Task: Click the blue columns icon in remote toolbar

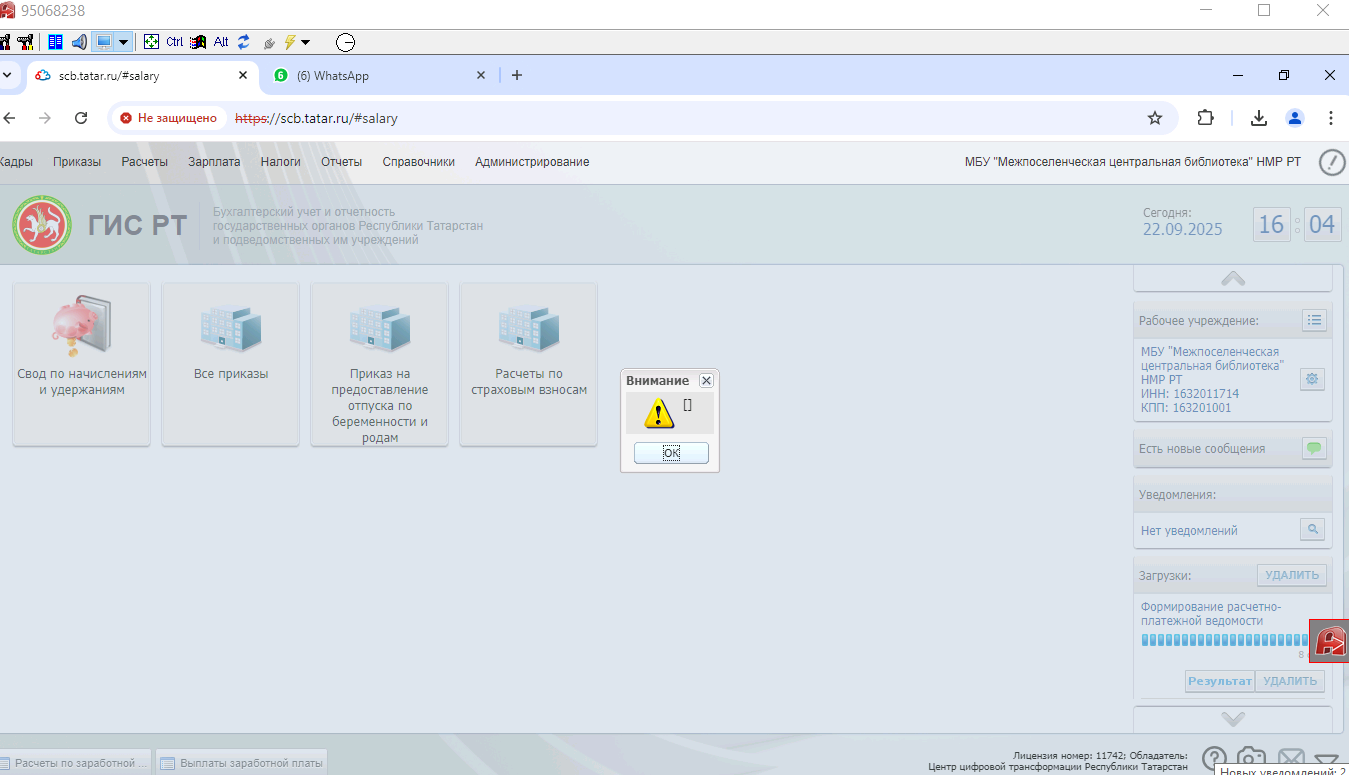Action: (56, 42)
